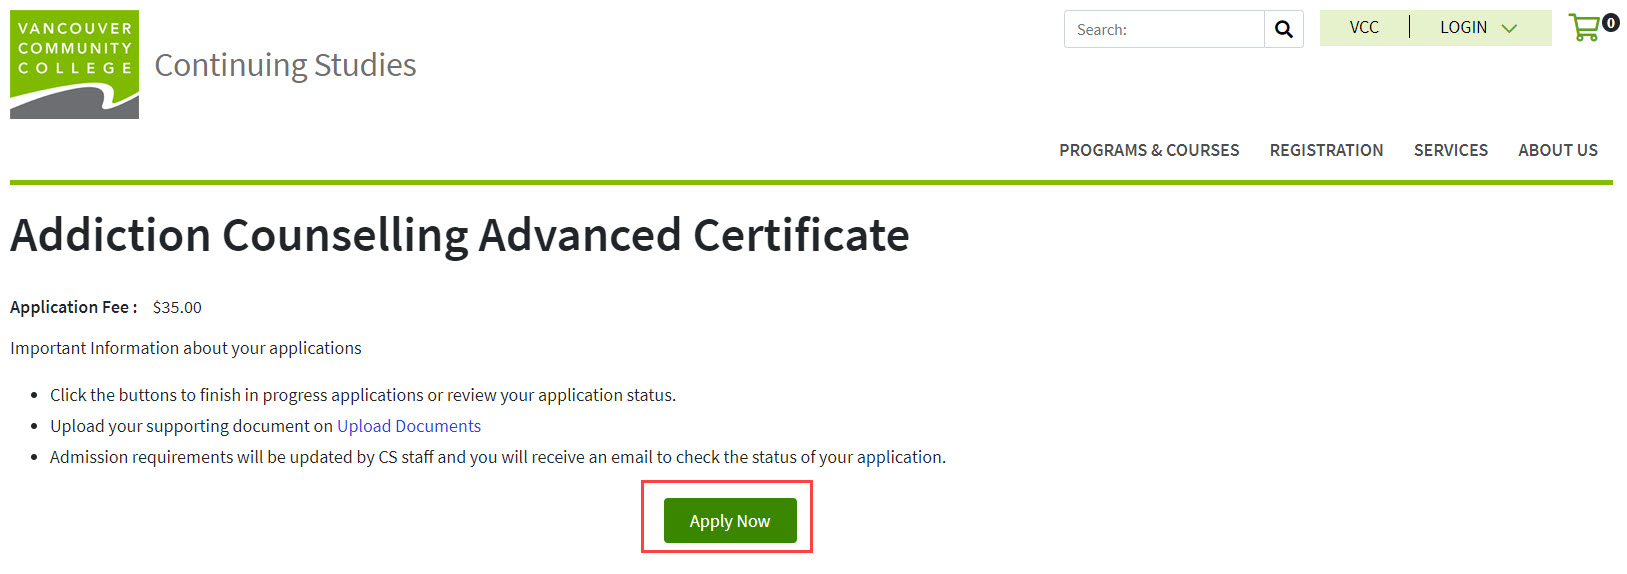Click the Vancouver Community College logo

click(74, 65)
